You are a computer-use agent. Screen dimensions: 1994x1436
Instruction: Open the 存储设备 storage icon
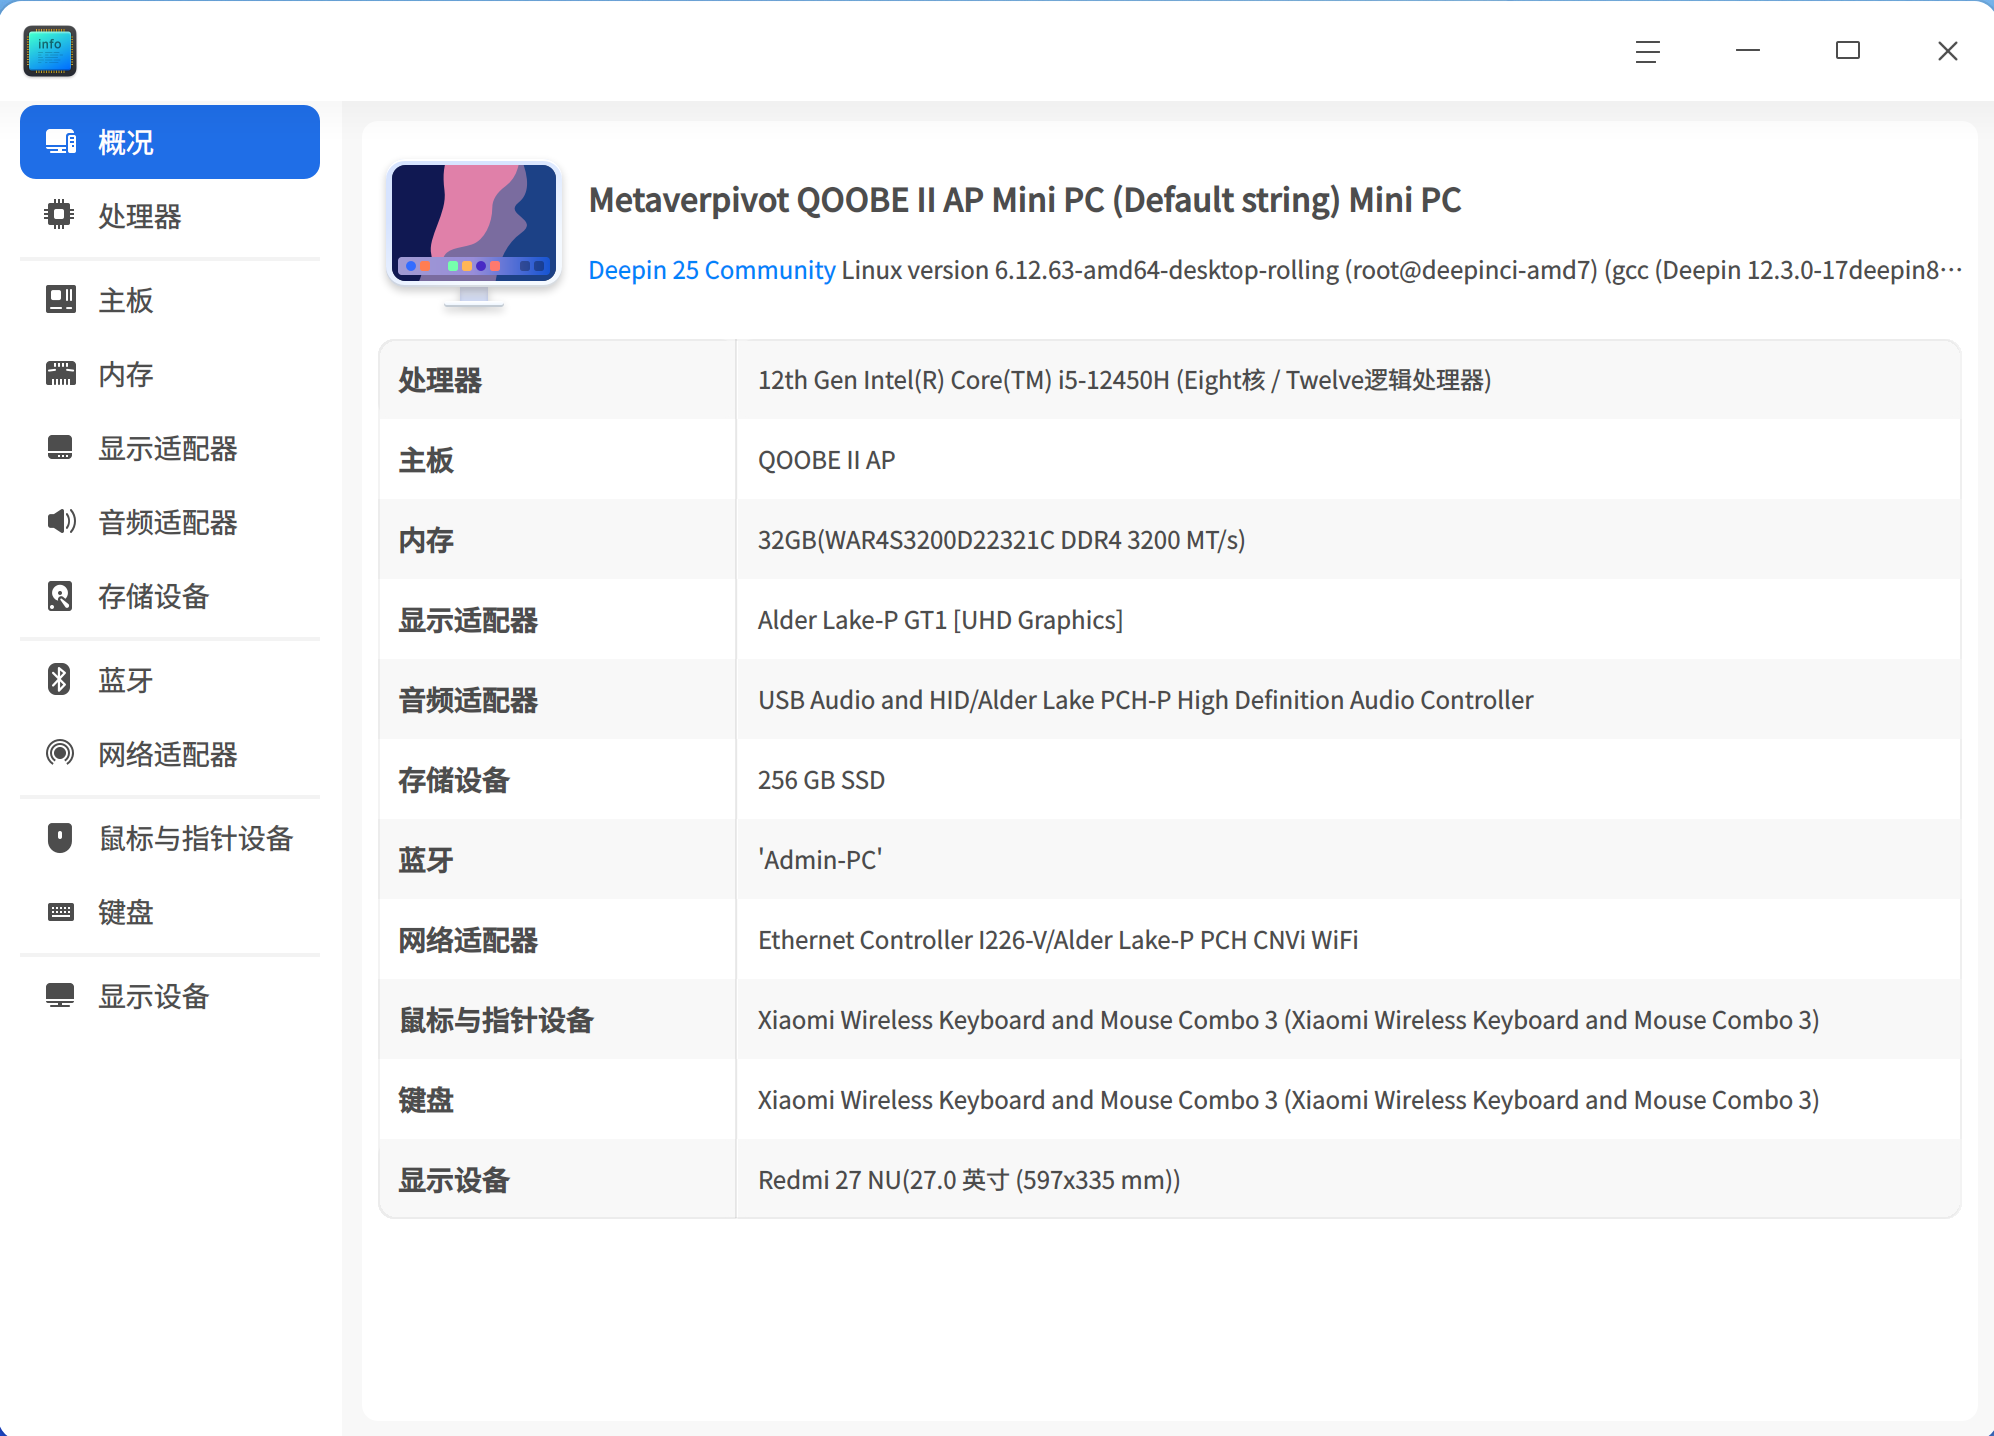[x=60, y=596]
